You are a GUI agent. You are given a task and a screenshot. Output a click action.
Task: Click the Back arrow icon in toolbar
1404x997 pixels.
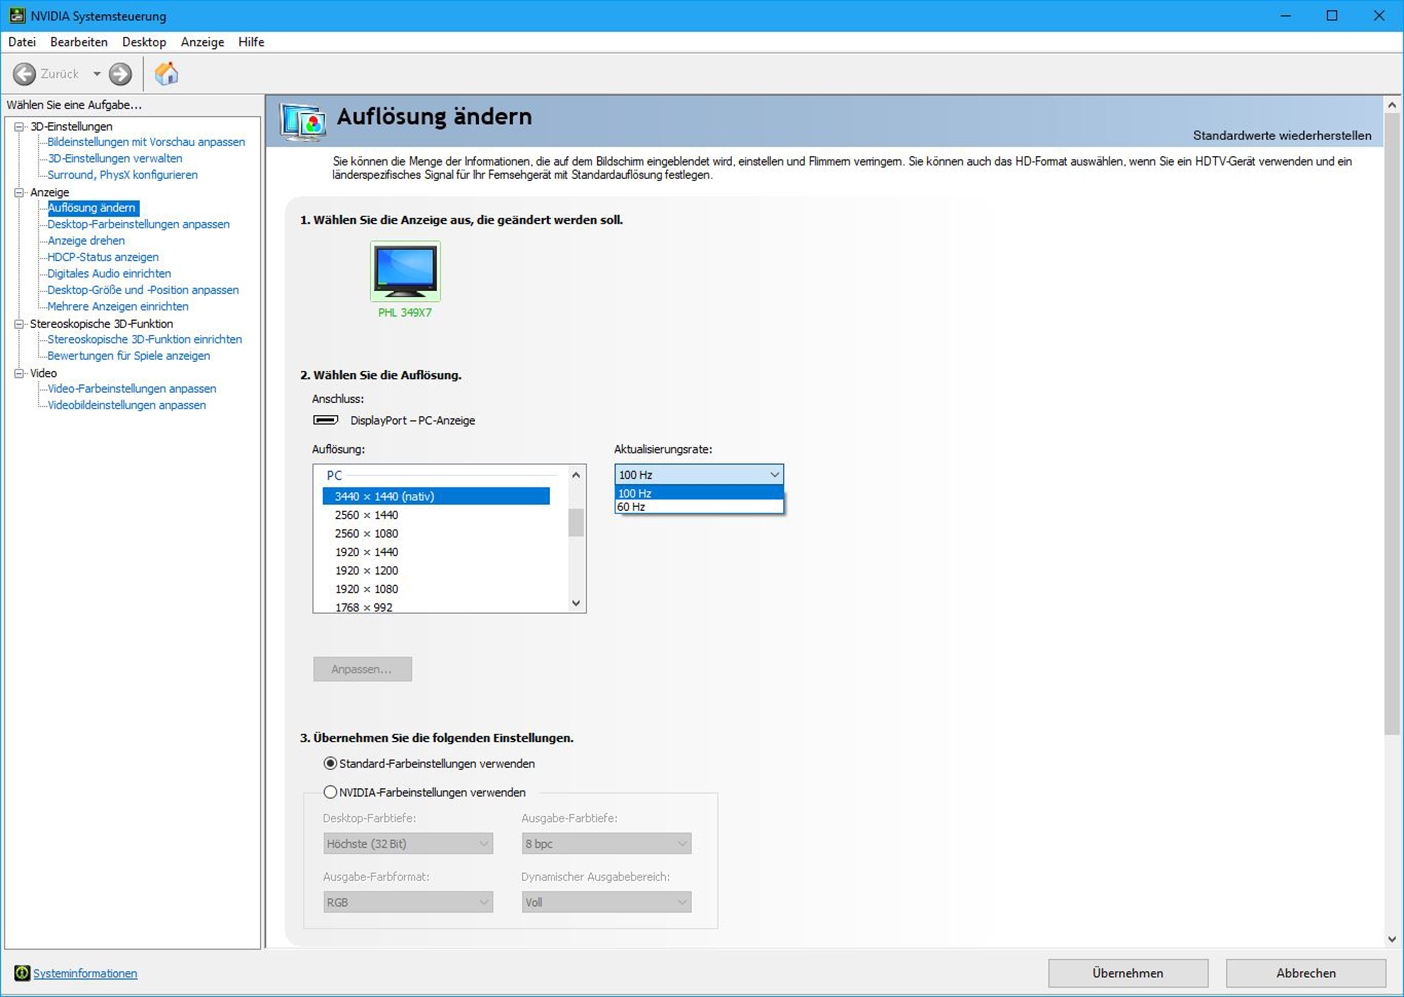(x=24, y=74)
